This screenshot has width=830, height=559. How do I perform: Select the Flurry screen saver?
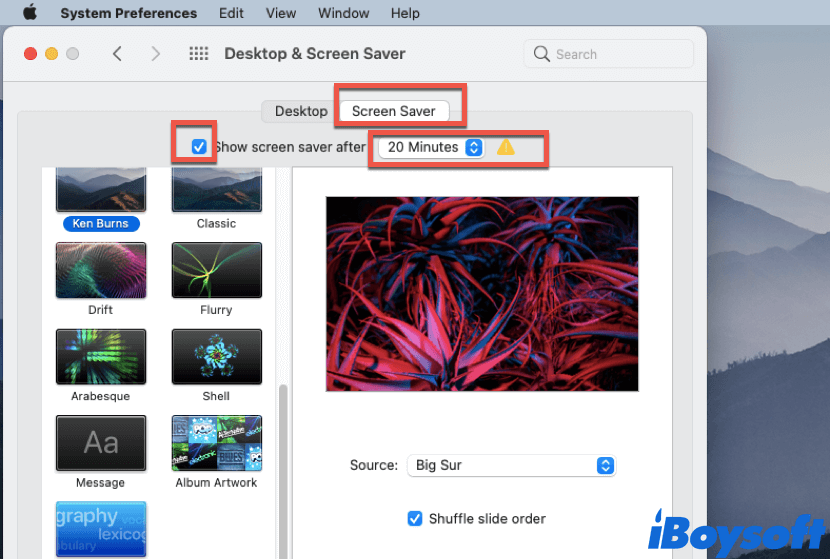[x=216, y=270]
